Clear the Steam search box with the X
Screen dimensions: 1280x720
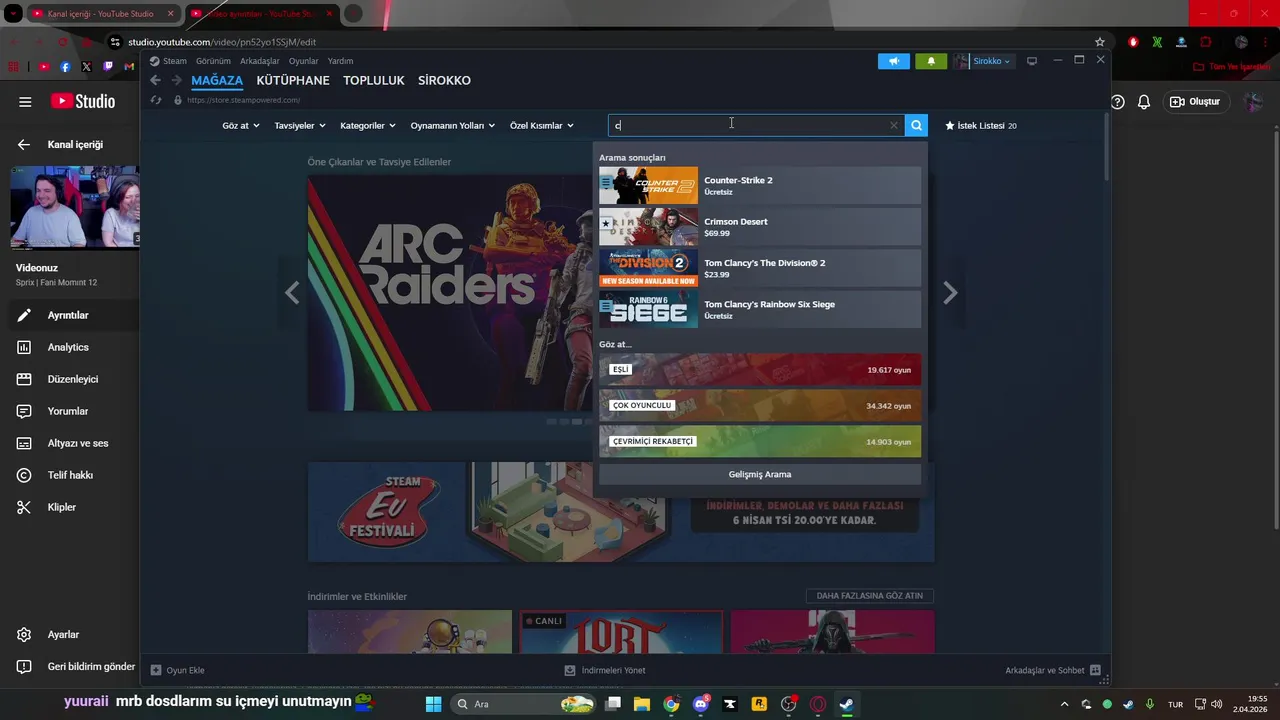coord(894,125)
